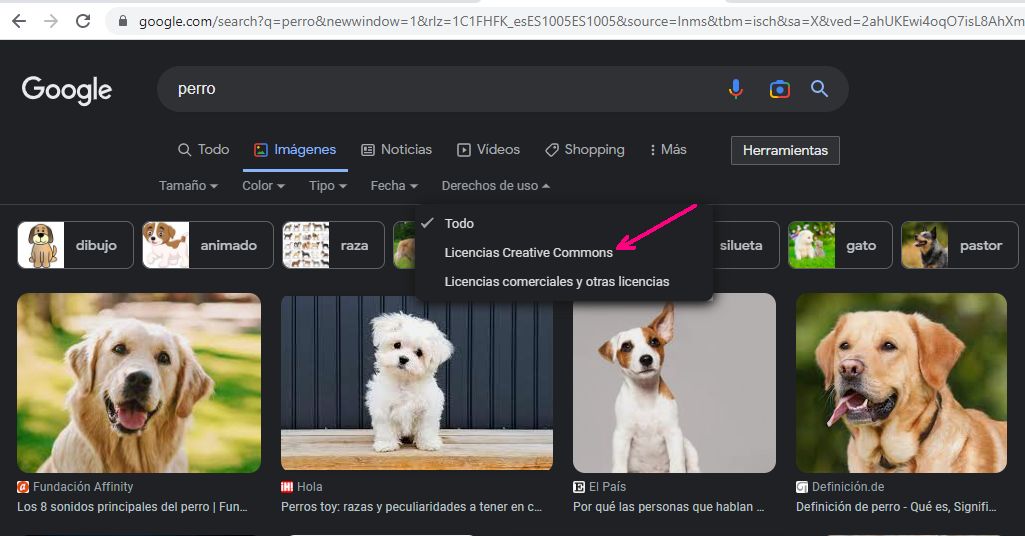1025x536 pixels.
Task: Click the dibujo suggestion chip
Action: point(75,245)
